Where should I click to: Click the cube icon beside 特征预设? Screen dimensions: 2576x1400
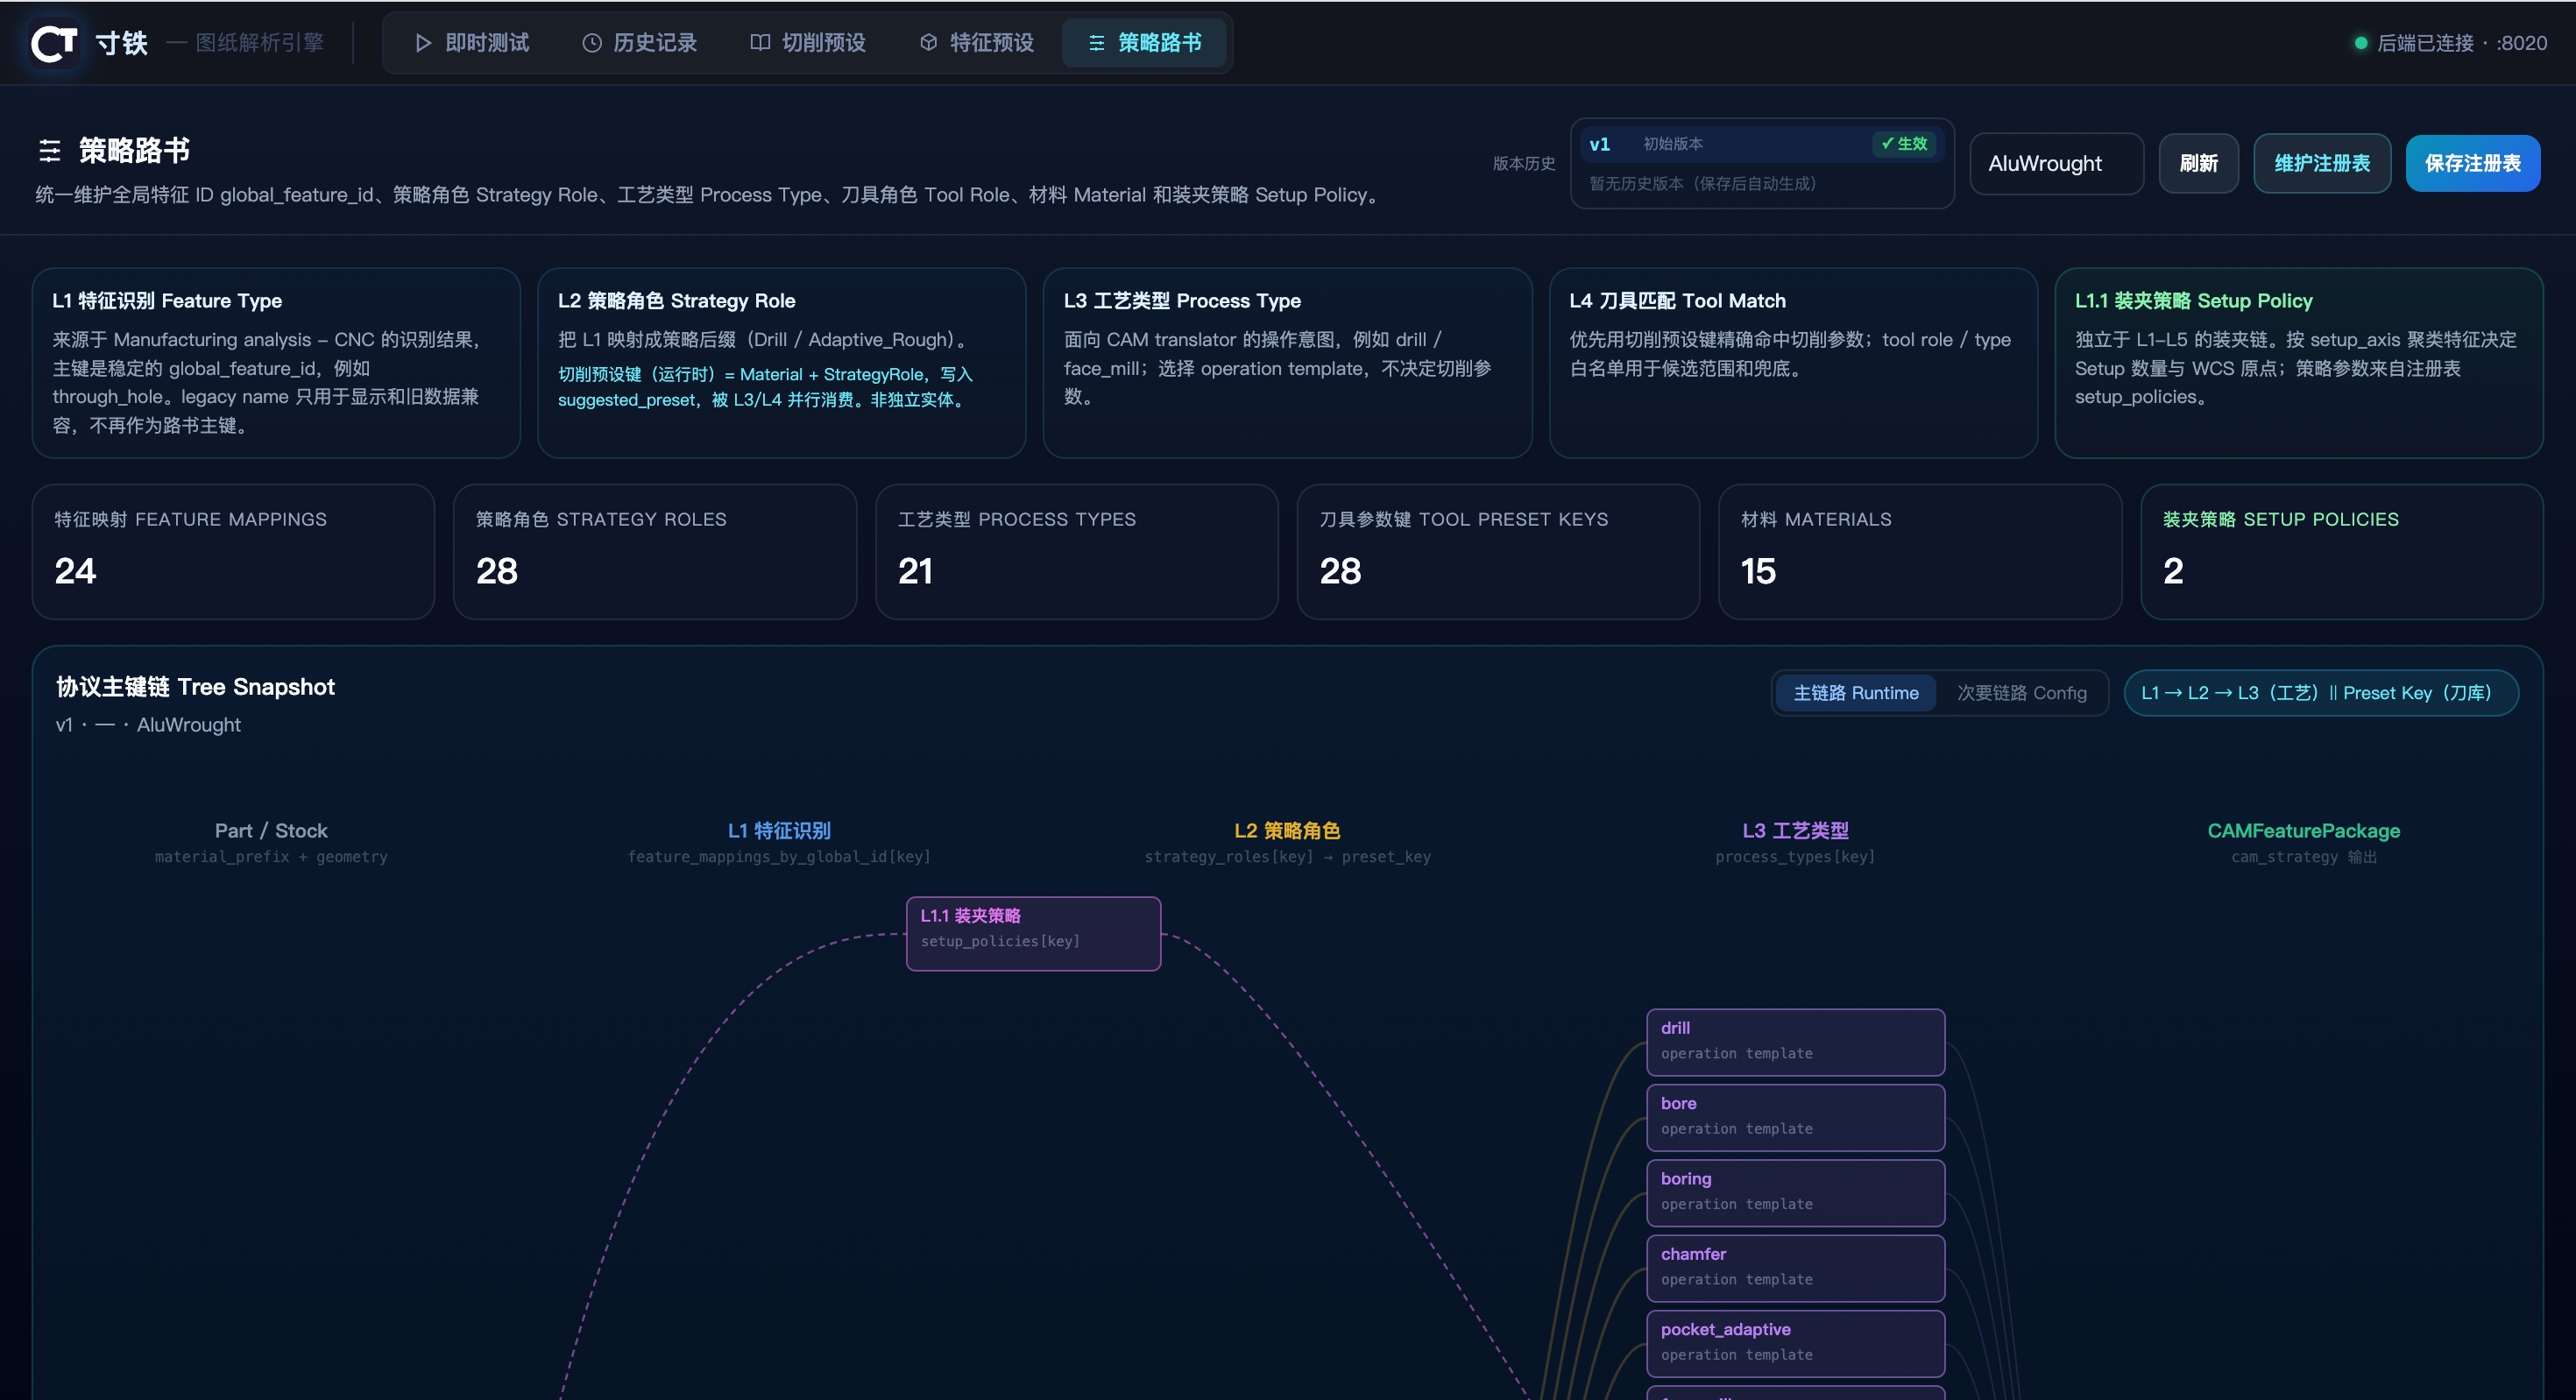click(x=929, y=43)
